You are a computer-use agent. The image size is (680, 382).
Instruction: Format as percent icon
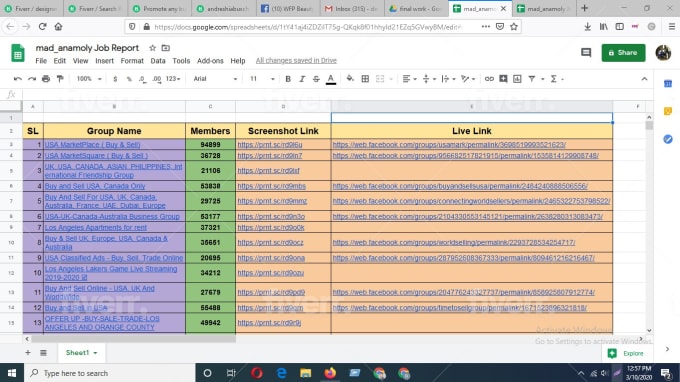point(129,79)
